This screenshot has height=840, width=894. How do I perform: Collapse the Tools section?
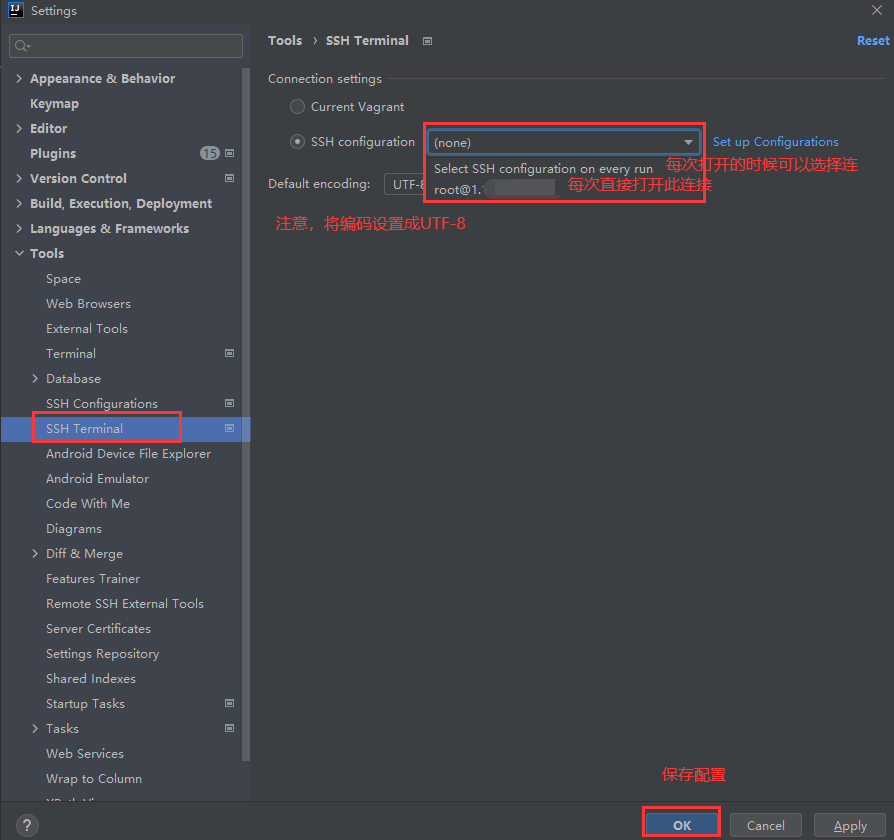(x=19, y=253)
